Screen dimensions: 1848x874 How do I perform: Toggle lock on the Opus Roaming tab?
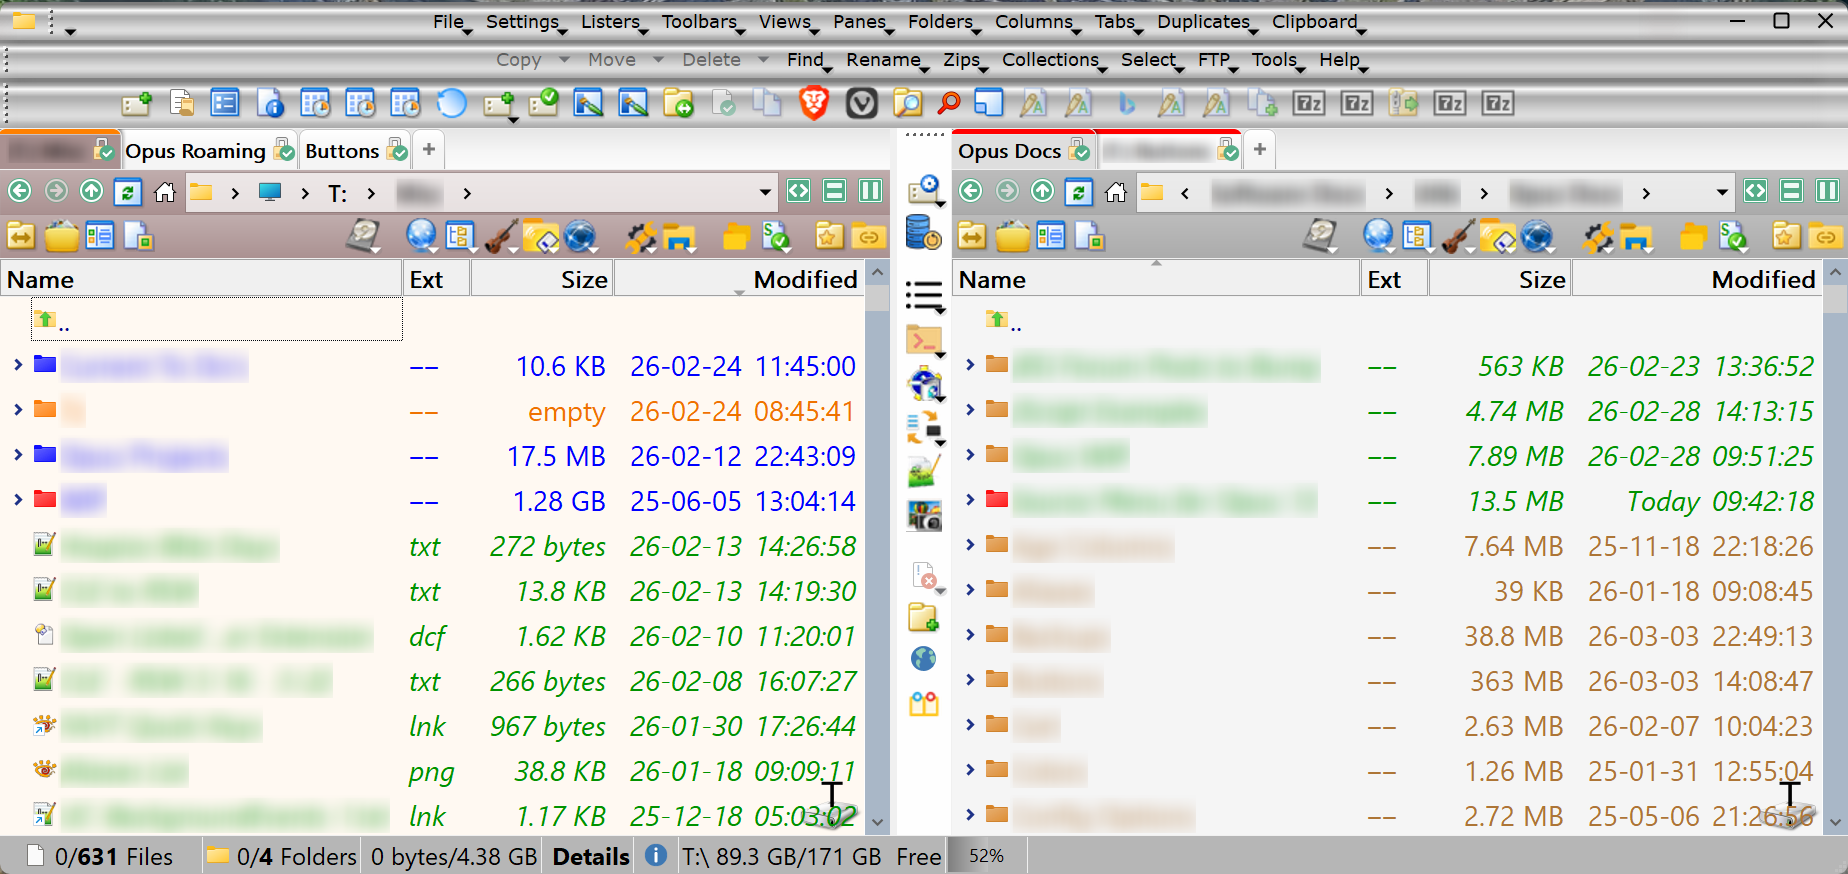(285, 151)
